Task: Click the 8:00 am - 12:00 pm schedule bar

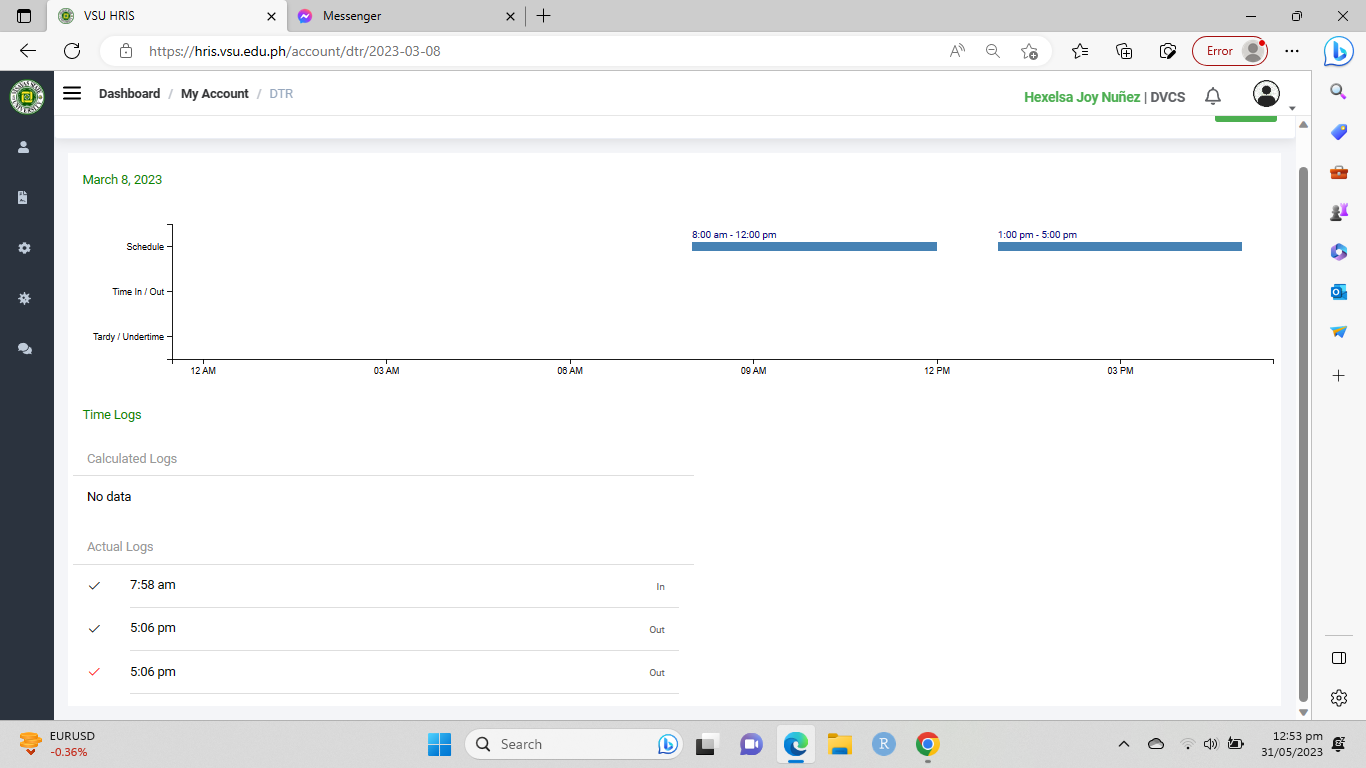Action: [814, 246]
